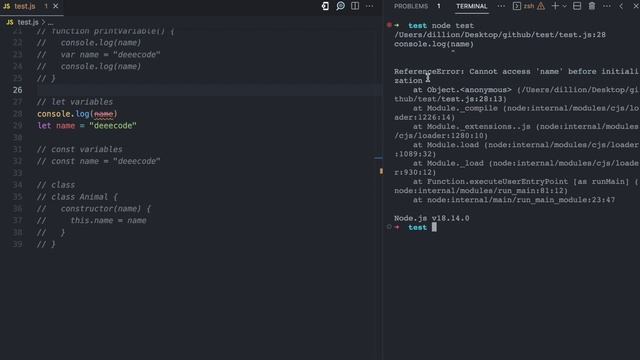640x360 pixels.
Task: Click the red failed command decoration in terminal
Action: tap(389, 25)
